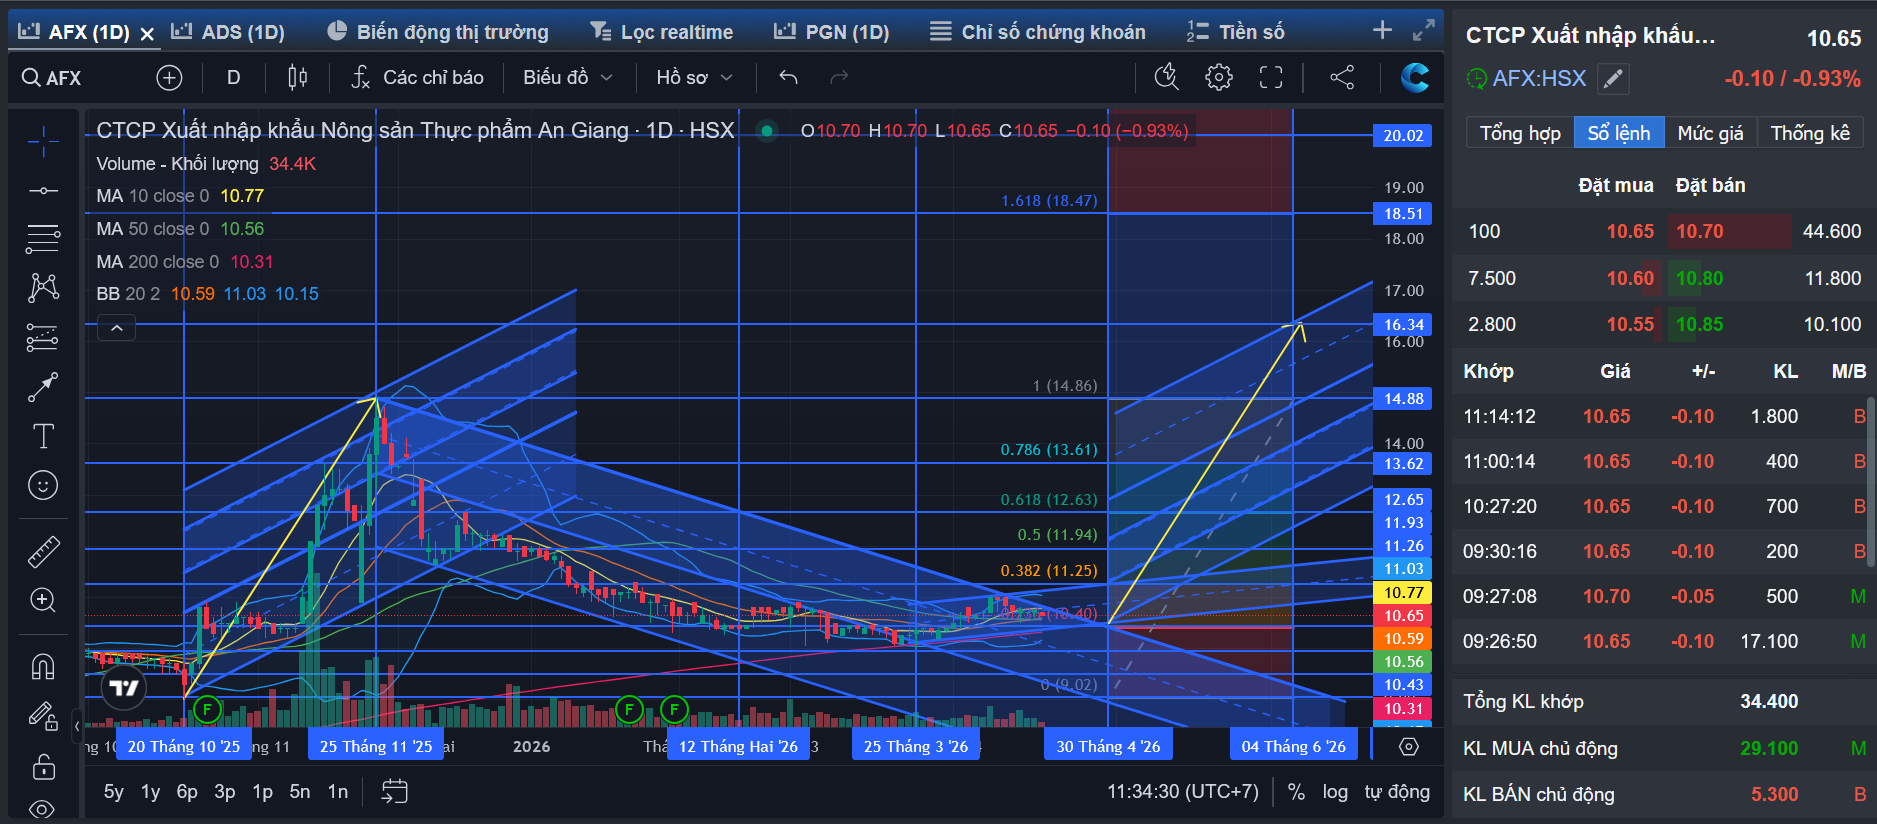Select the Tổng hợp panel tab
The image size is (1877, 824).
point(1520,133)
